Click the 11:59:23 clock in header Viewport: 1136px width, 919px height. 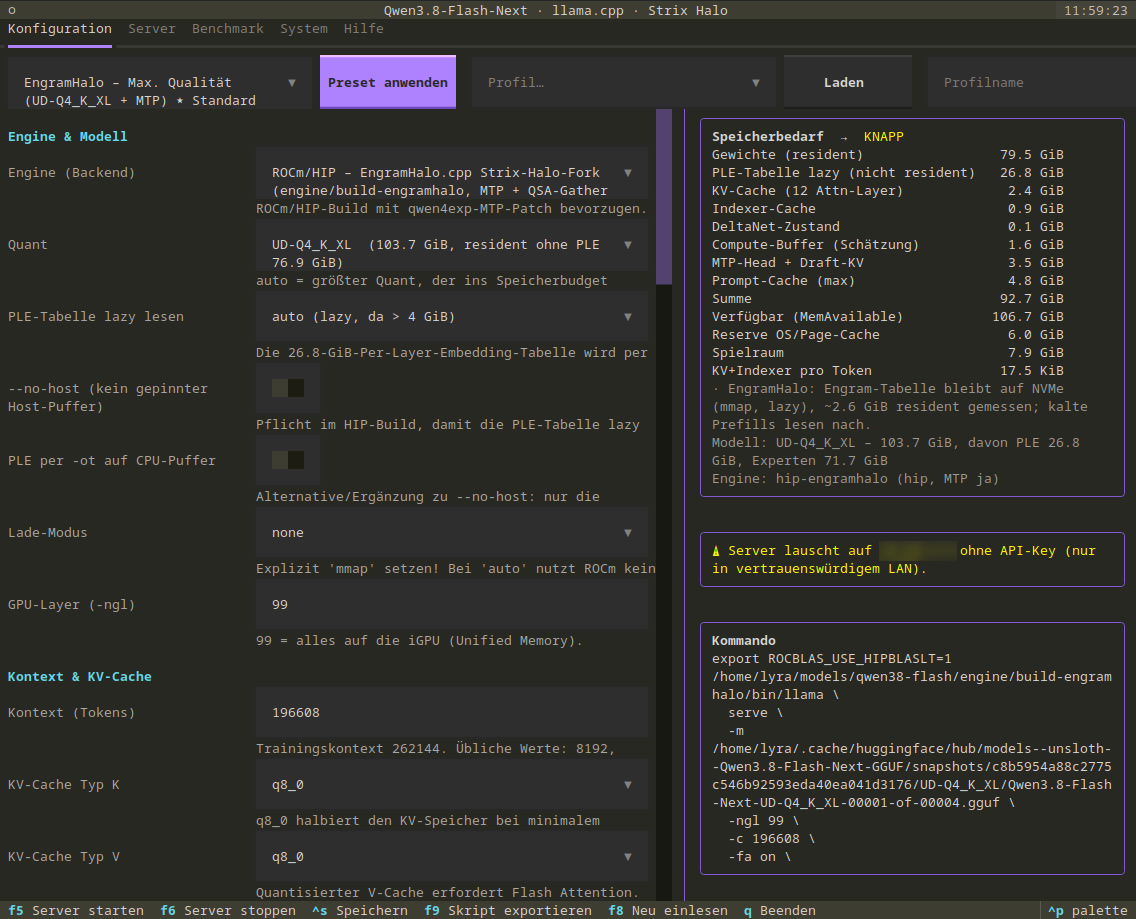(x=1095, y=10)
